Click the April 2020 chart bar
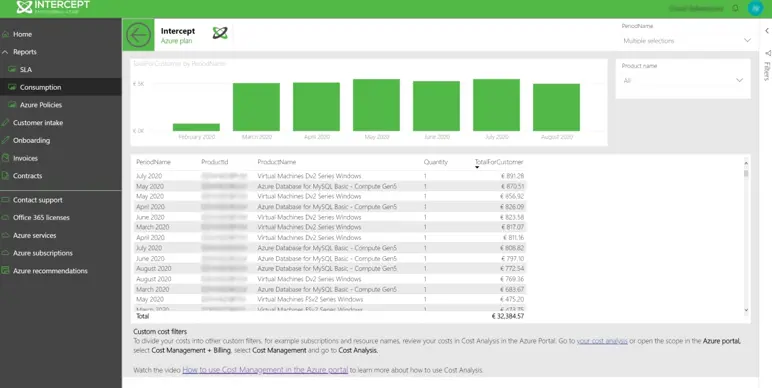Image resolution: width=772 pixels, height=388 pixels. coord(317,107)
